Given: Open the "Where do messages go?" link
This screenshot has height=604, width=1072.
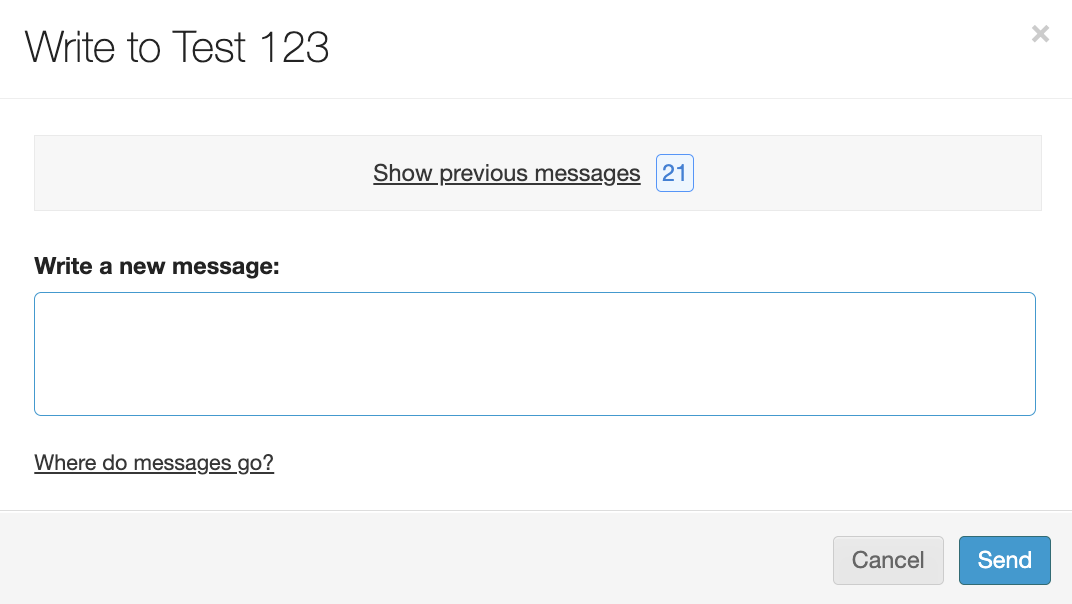Looking at the screenshot, I should tap(154, 462).
